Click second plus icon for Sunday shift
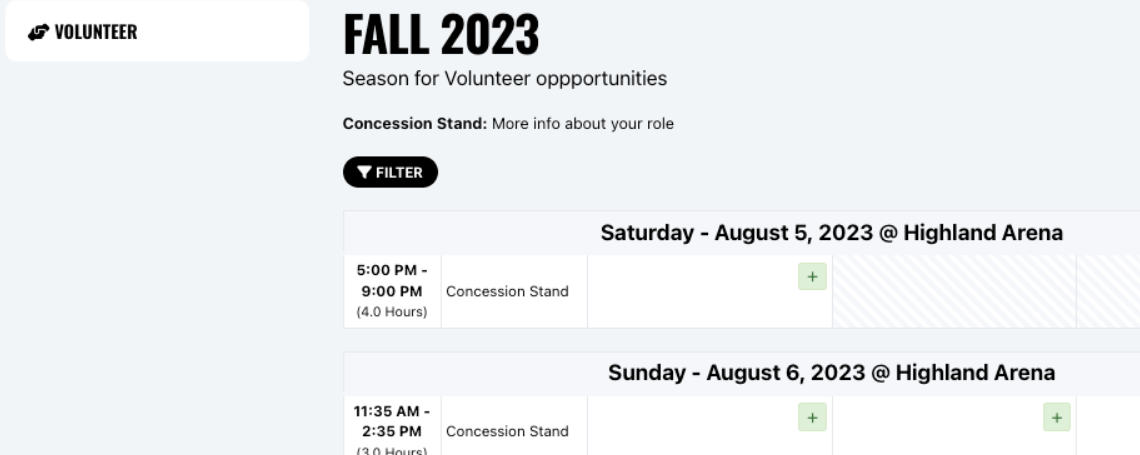Image resolution: width=1140 pixels, height=455 pixels. point(1056,418)
